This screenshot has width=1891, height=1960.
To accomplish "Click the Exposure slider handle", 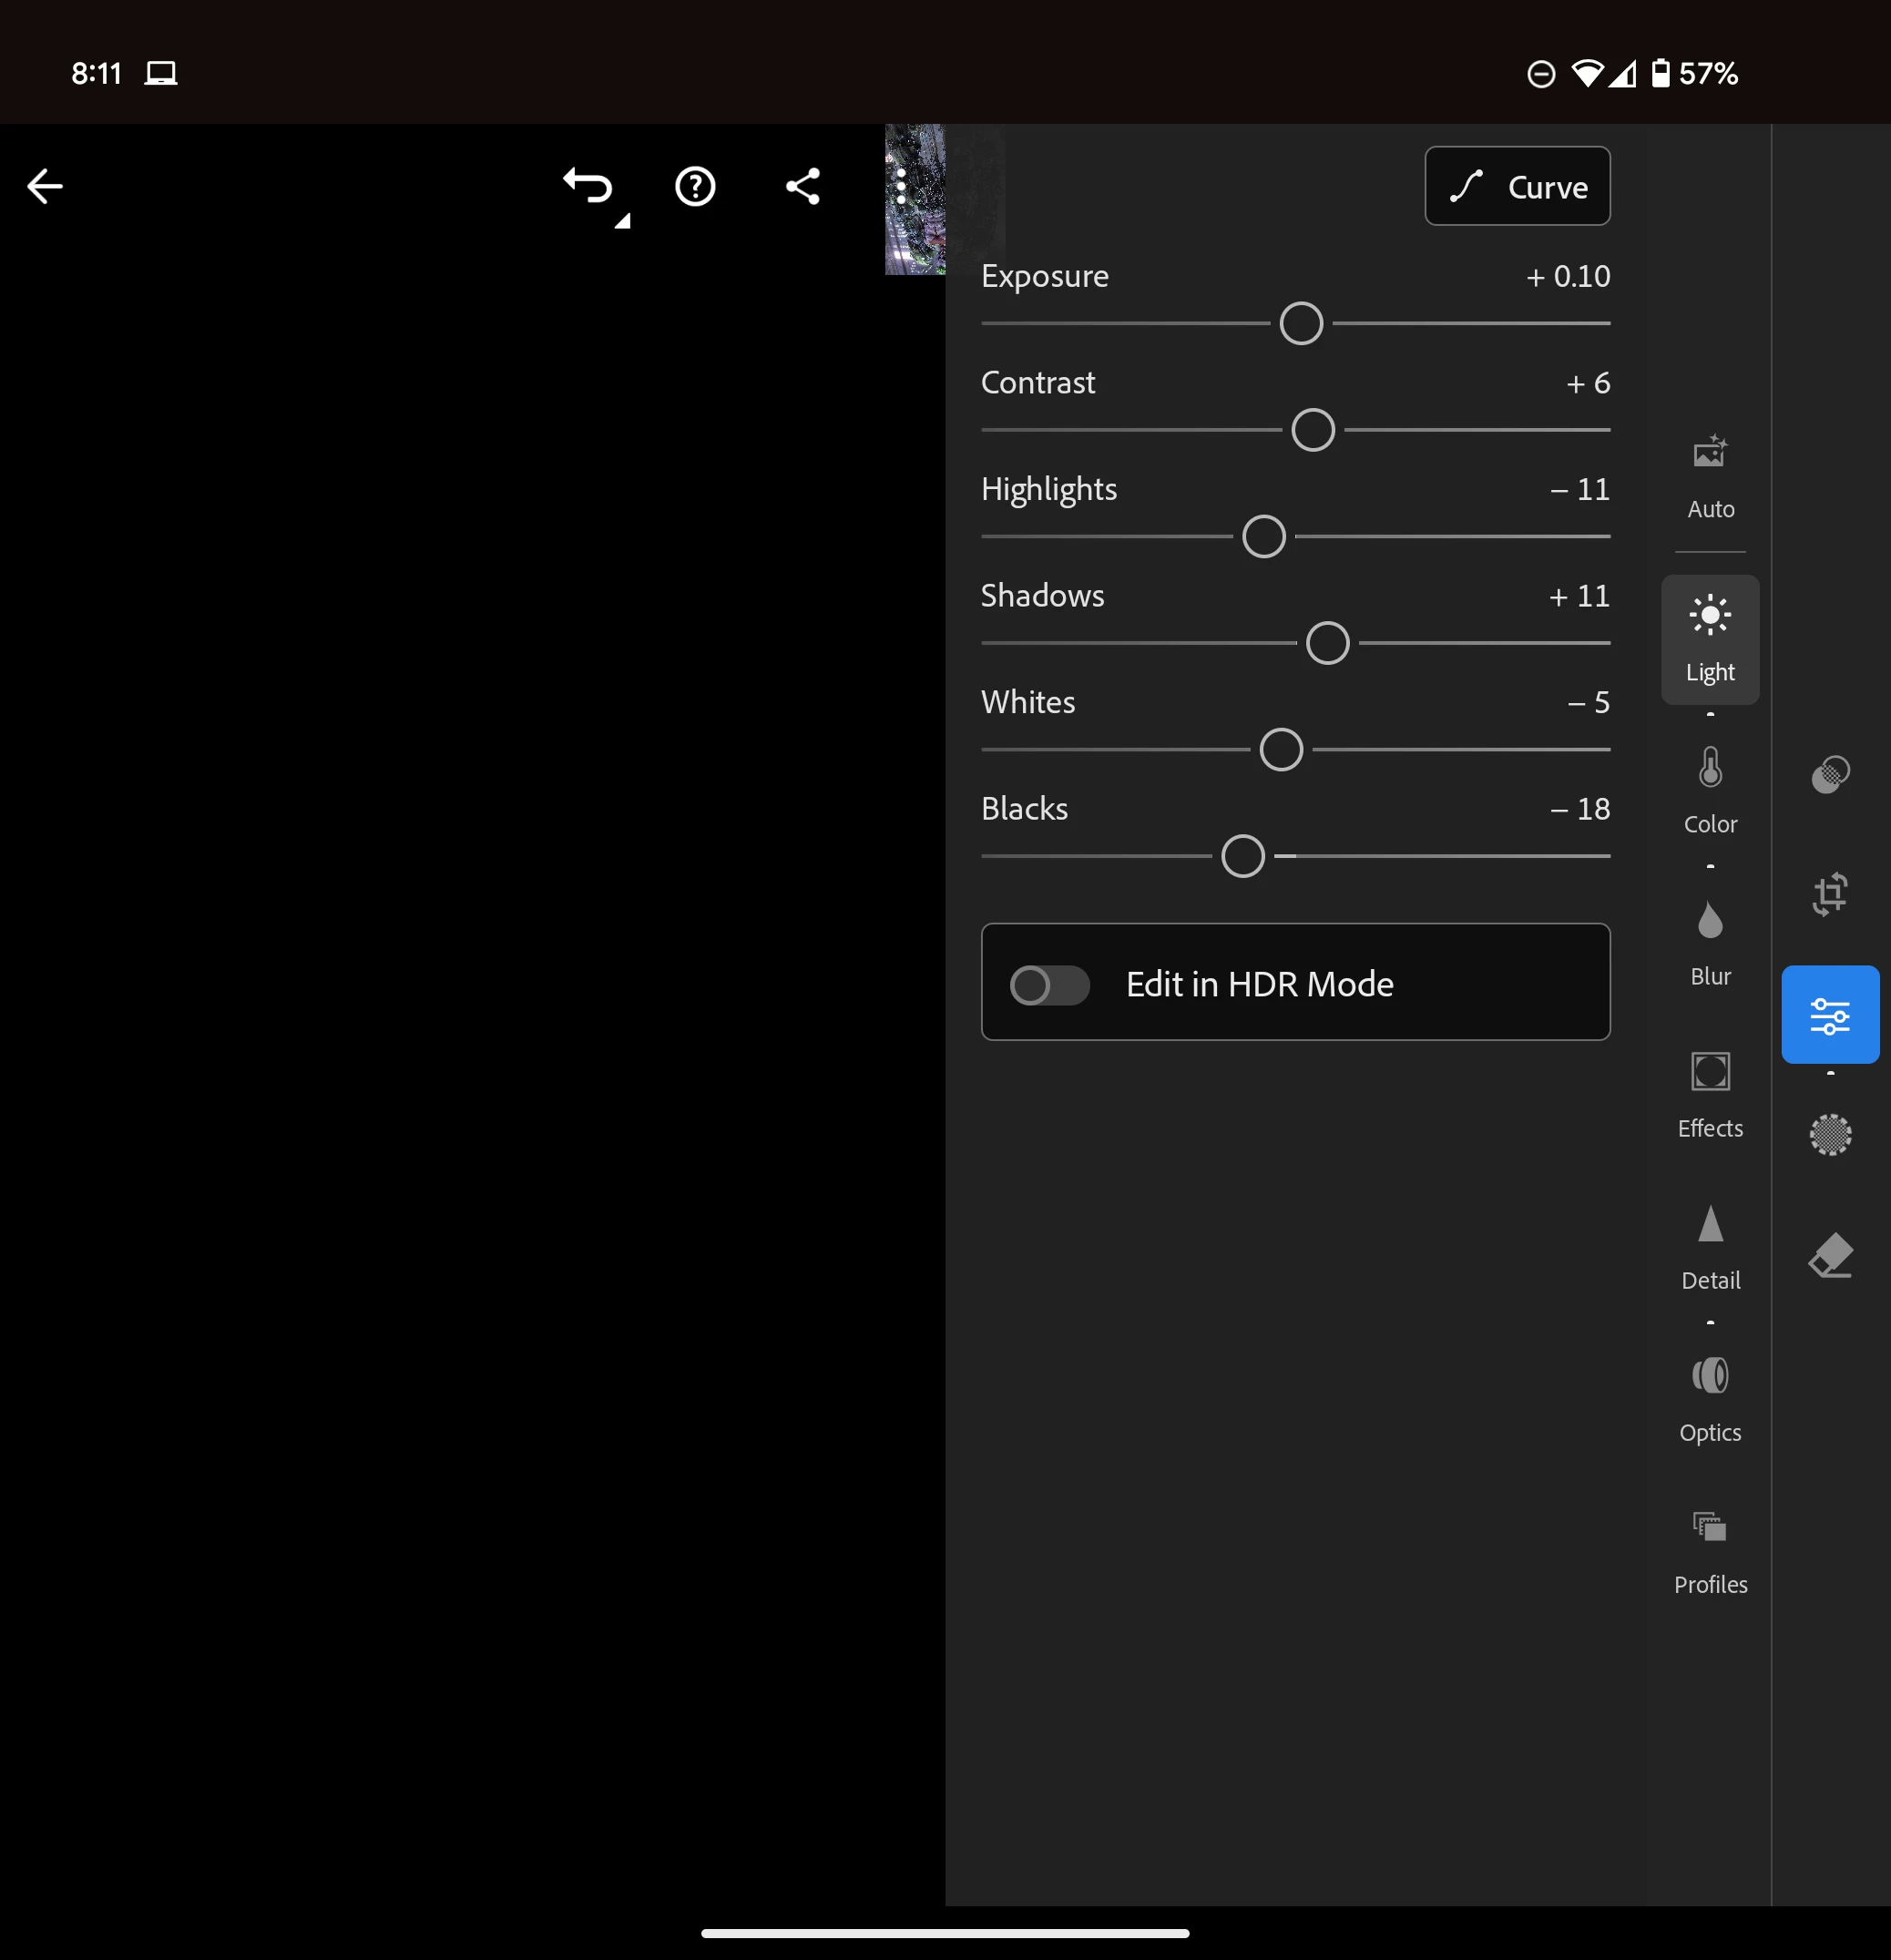I will 1301,324.
